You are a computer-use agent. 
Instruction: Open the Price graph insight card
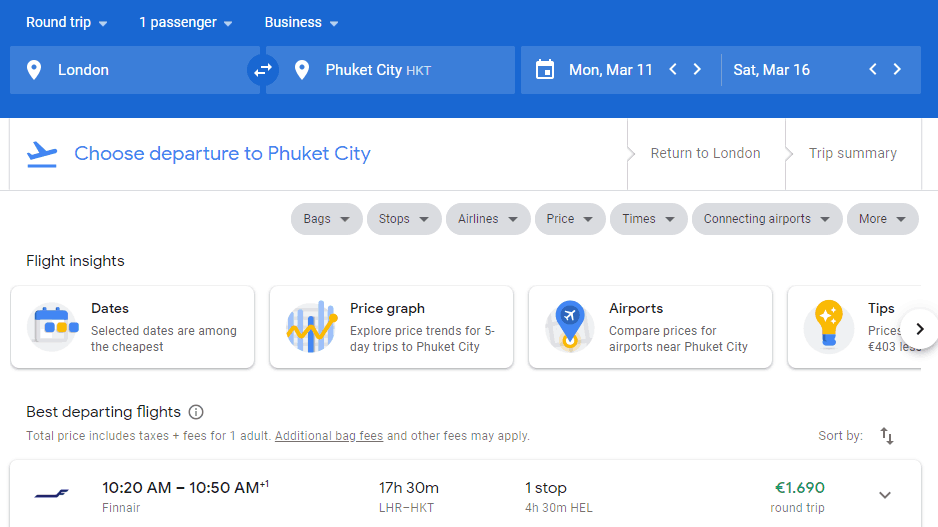(391, 327)
